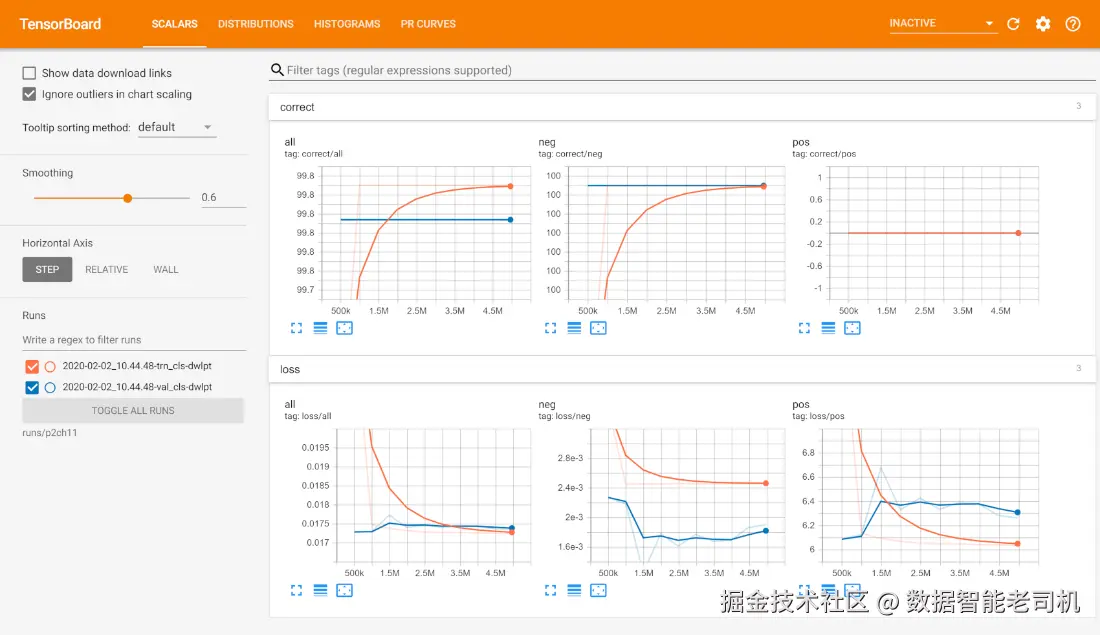
Task: Set horizontal axis to RELATIVE
Action: 107,269
